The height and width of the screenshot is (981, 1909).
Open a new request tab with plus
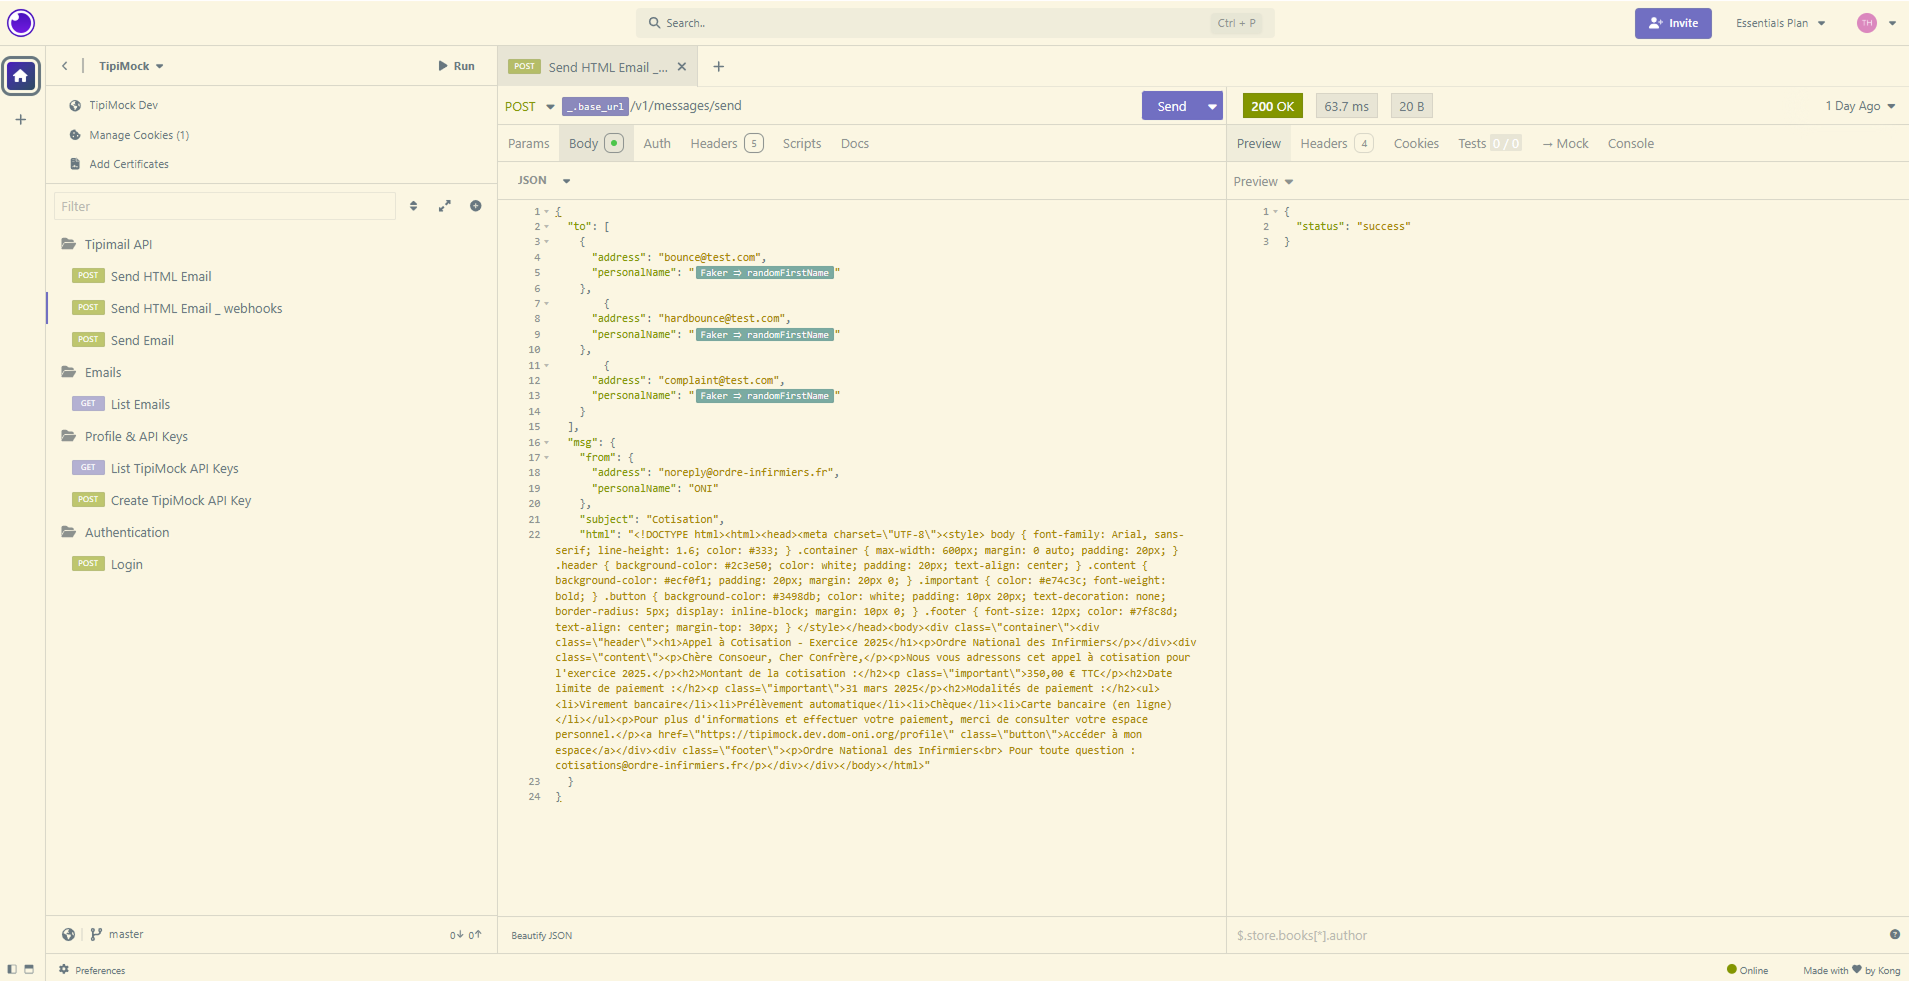tap(718, 67)
